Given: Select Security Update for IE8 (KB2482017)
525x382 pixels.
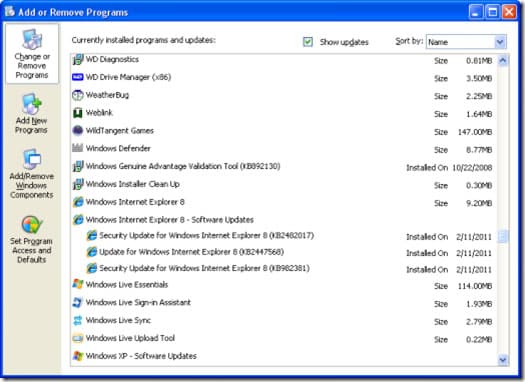Looking at the screenshot, I should (207, 235).
